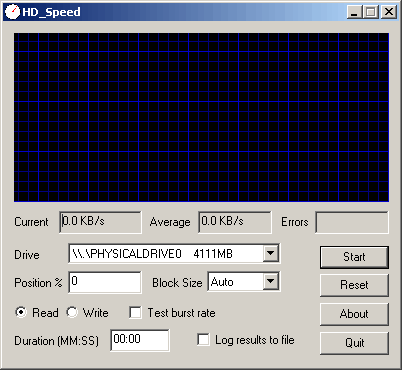Maximize the HD_Speed window
The height and width of the screenshot is (370, 402).
coord(371,12)
